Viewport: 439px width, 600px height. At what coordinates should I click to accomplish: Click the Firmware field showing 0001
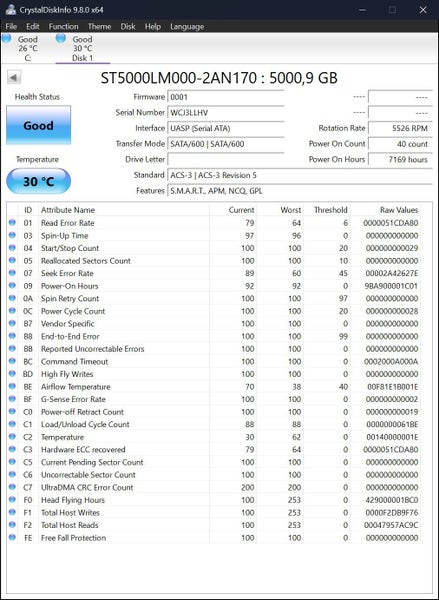(225, 97)
